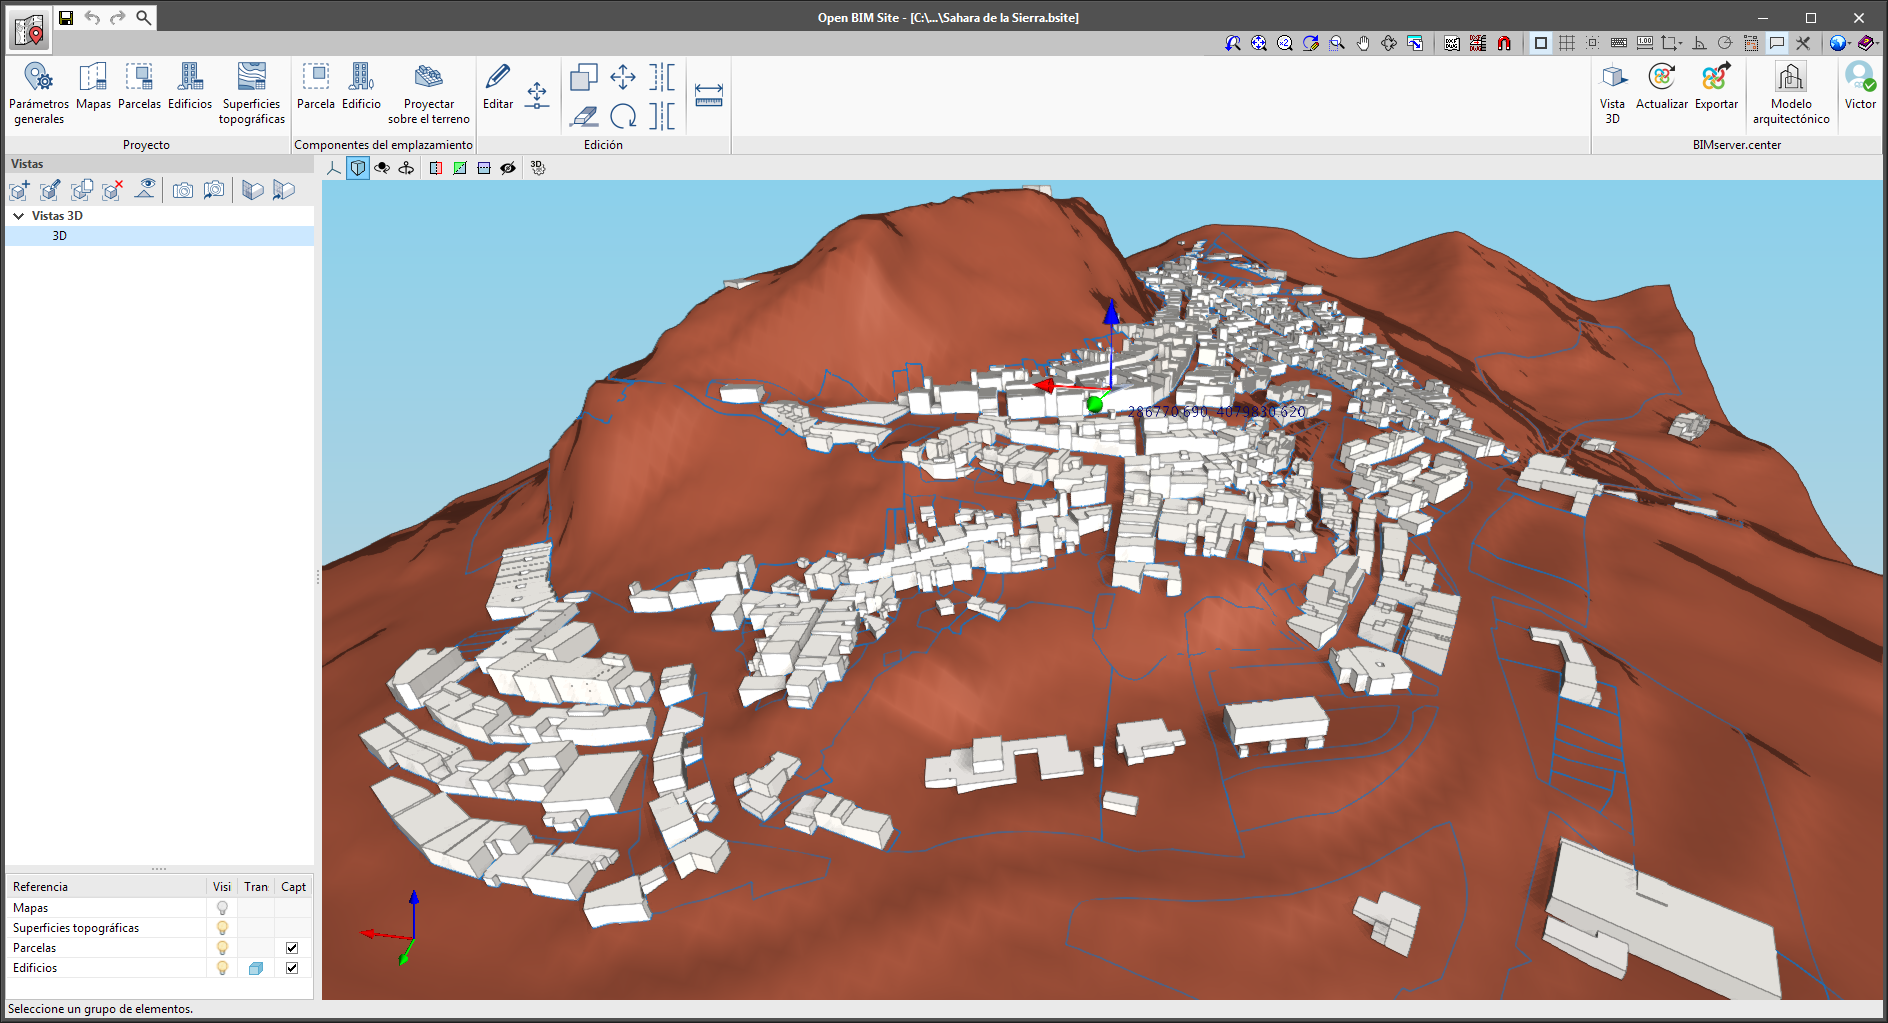Uncheck the Edificios capture checkbox

(292, 968)
